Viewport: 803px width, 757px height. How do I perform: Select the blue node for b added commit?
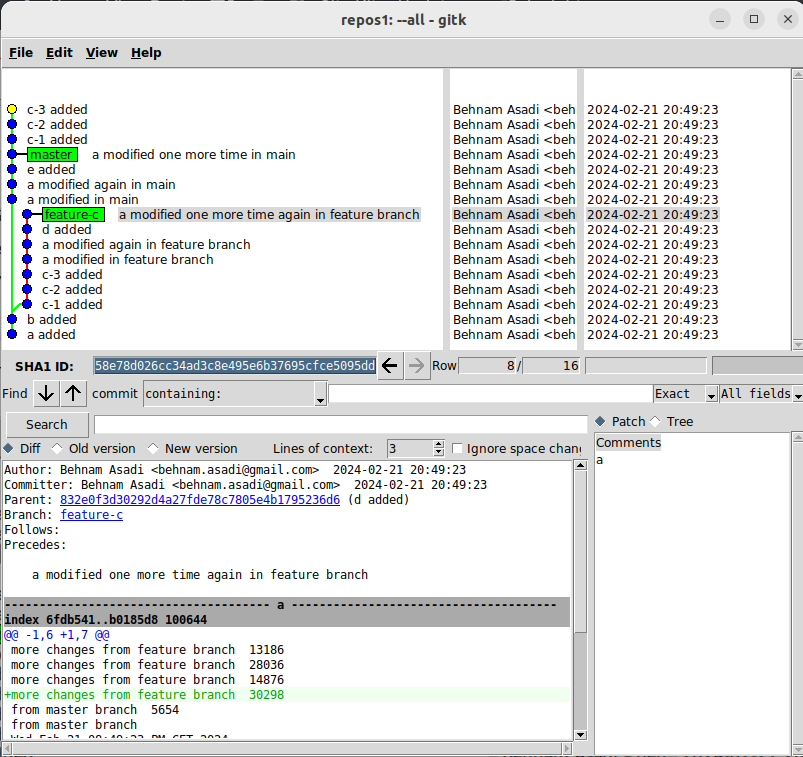12,320
